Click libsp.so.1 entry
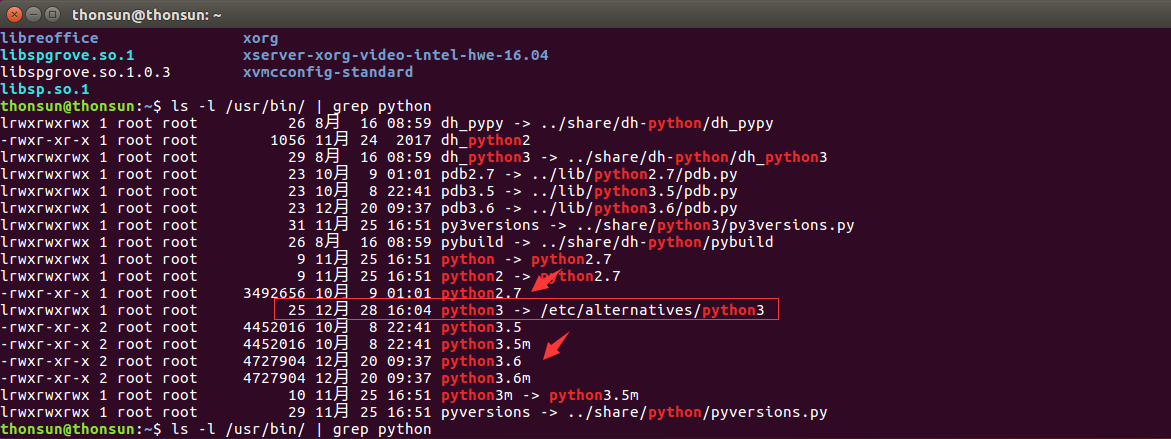The height and width of the screenshot is (439, 1171). point(45,90)
